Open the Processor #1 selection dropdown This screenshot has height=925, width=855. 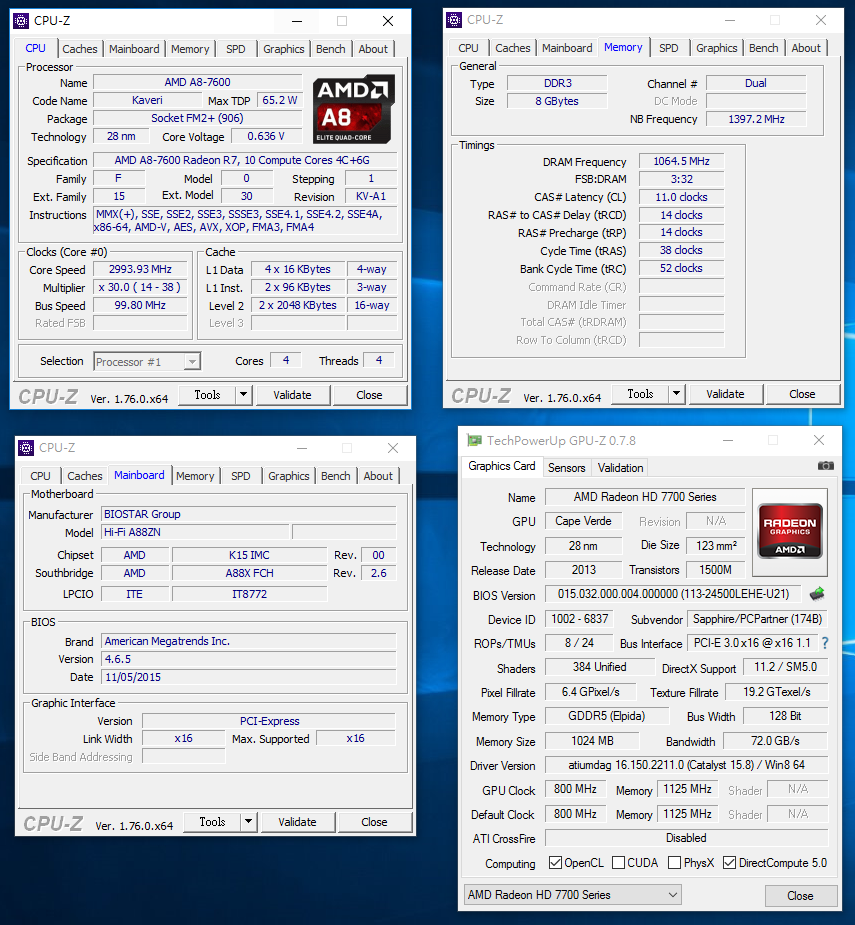point(147,362)
